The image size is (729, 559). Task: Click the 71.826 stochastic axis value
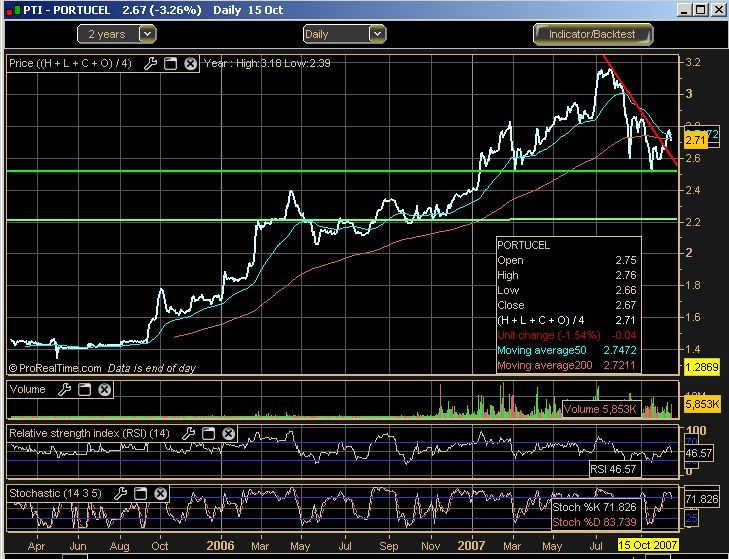coord(702,499)
